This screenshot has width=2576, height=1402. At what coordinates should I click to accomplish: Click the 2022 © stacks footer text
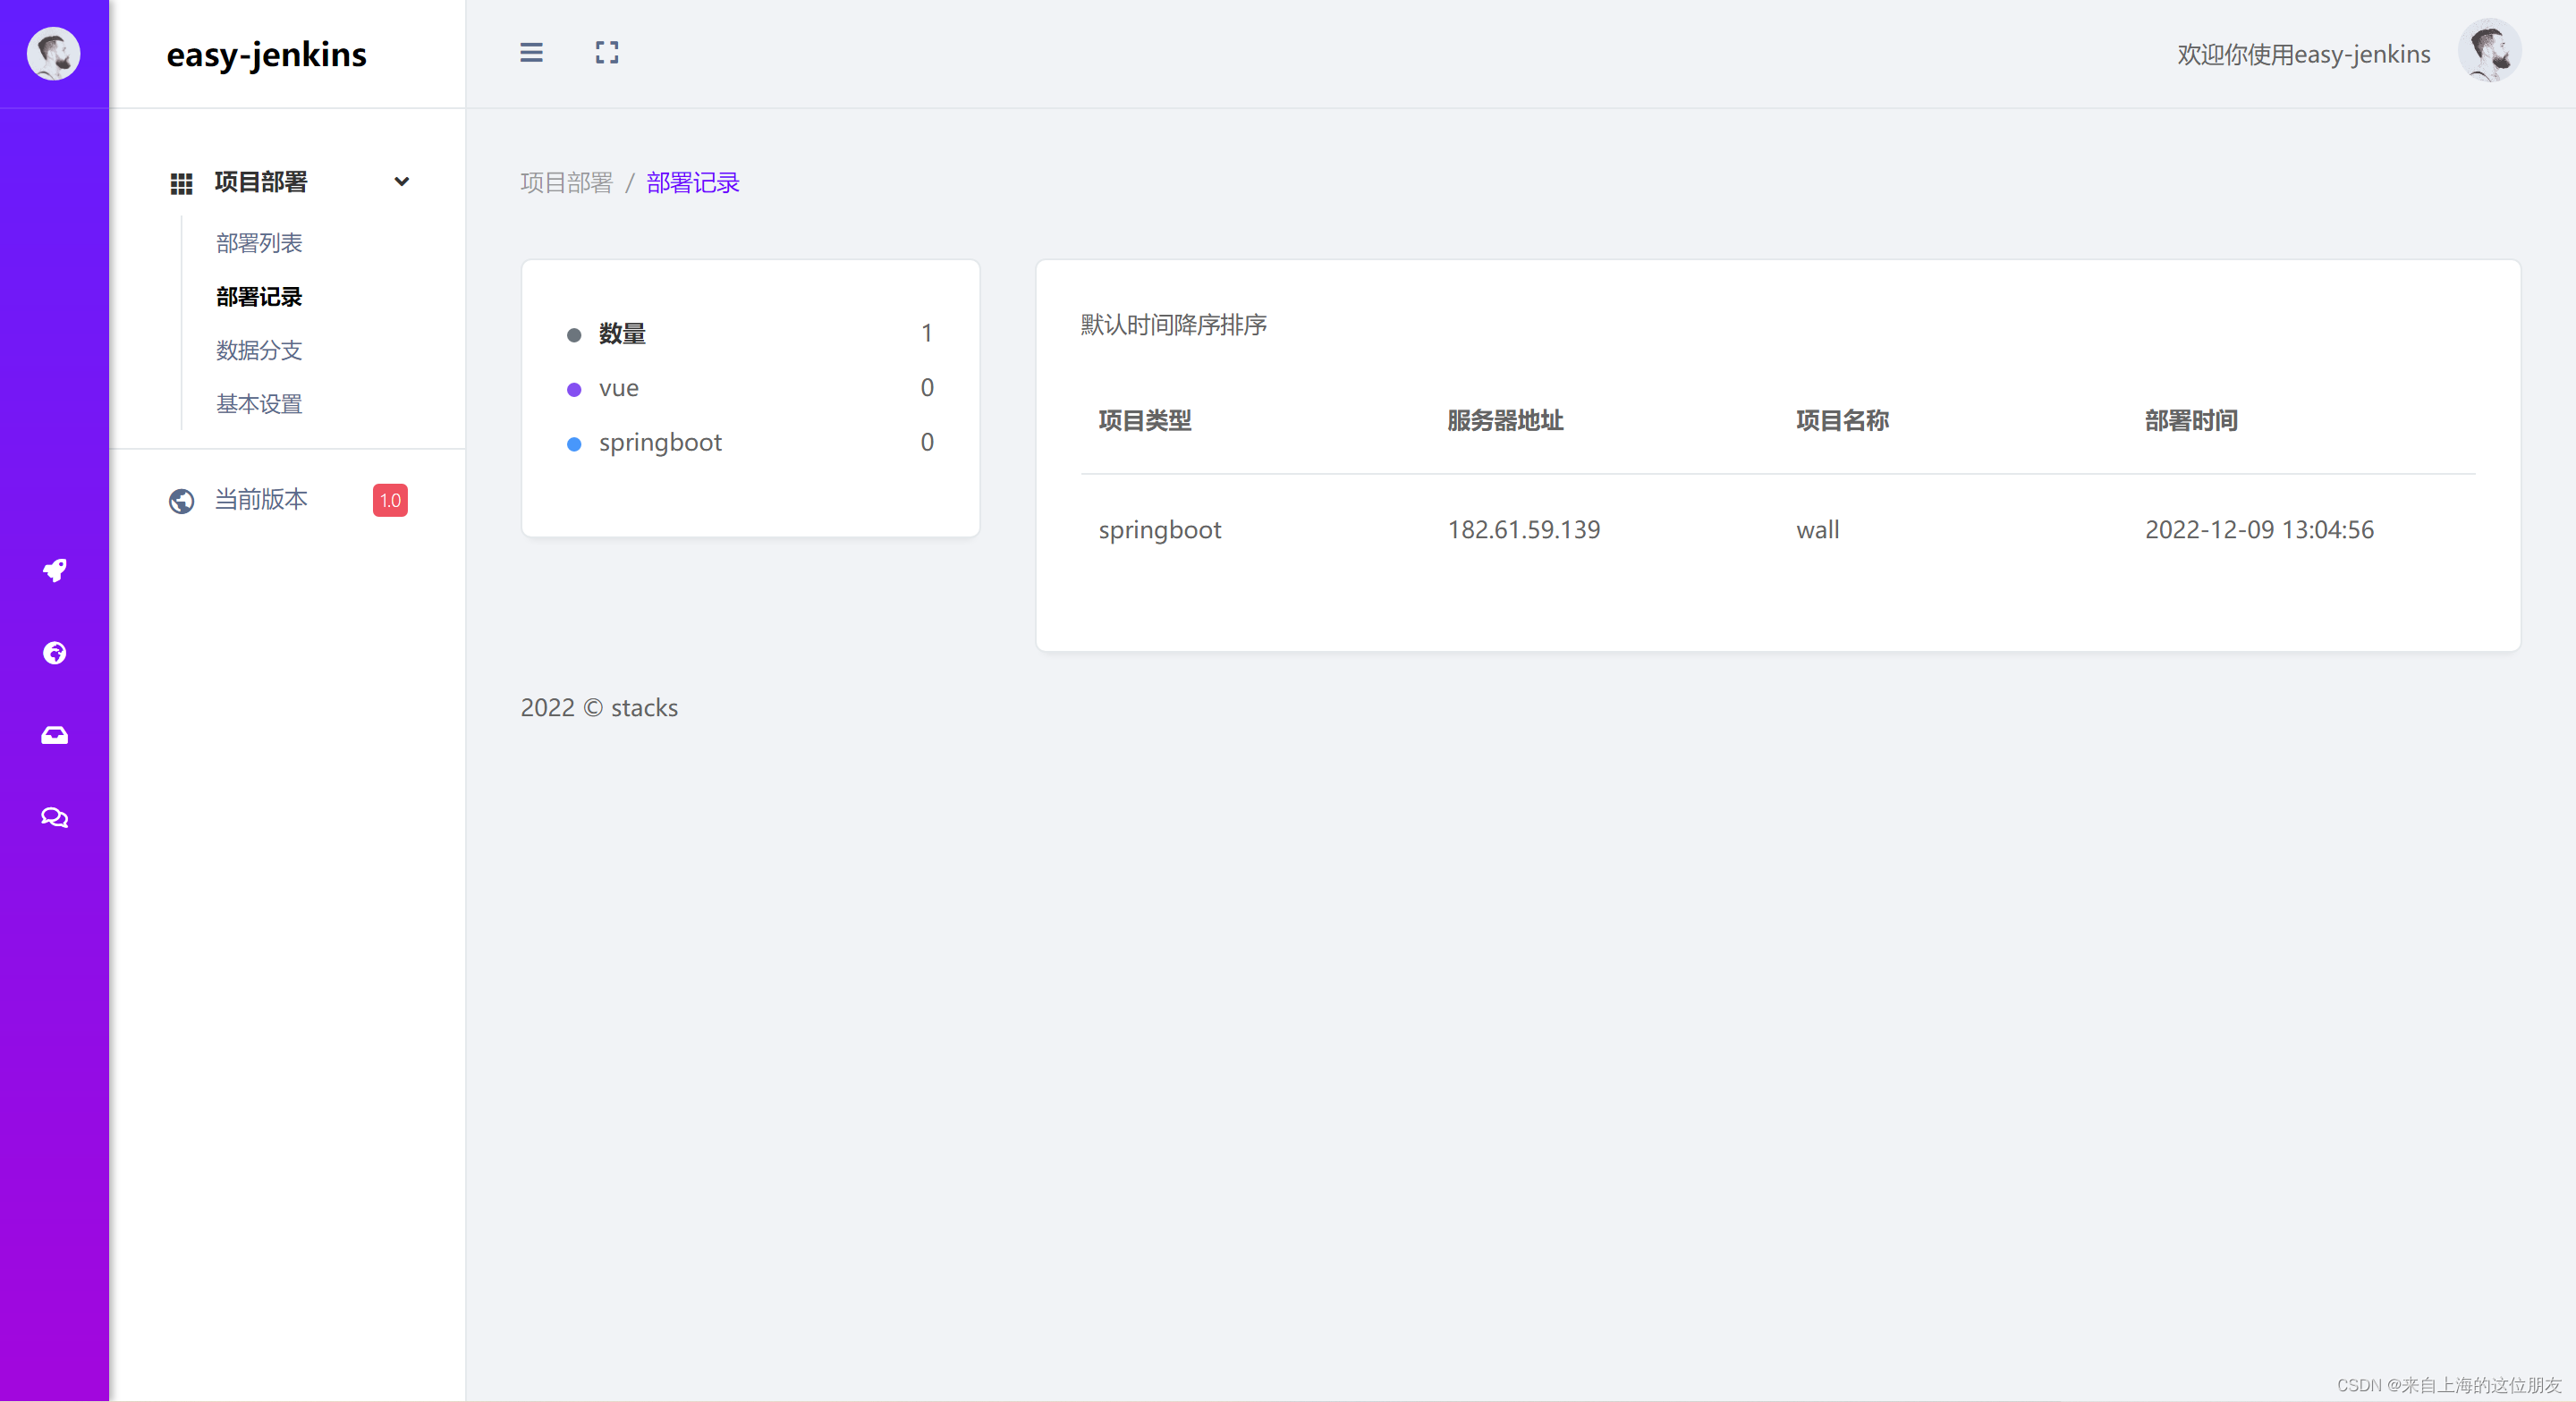599,707
